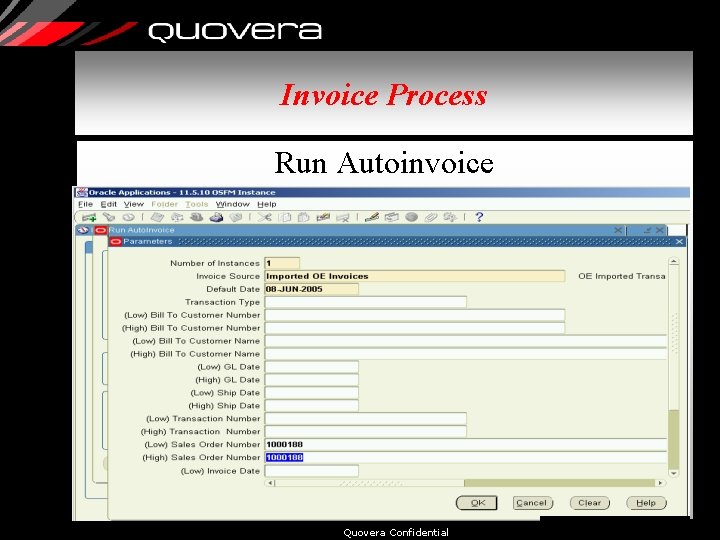Click the Print toolbar icon
The width and height of the screenshot is (720, 540).
point(216,217)
